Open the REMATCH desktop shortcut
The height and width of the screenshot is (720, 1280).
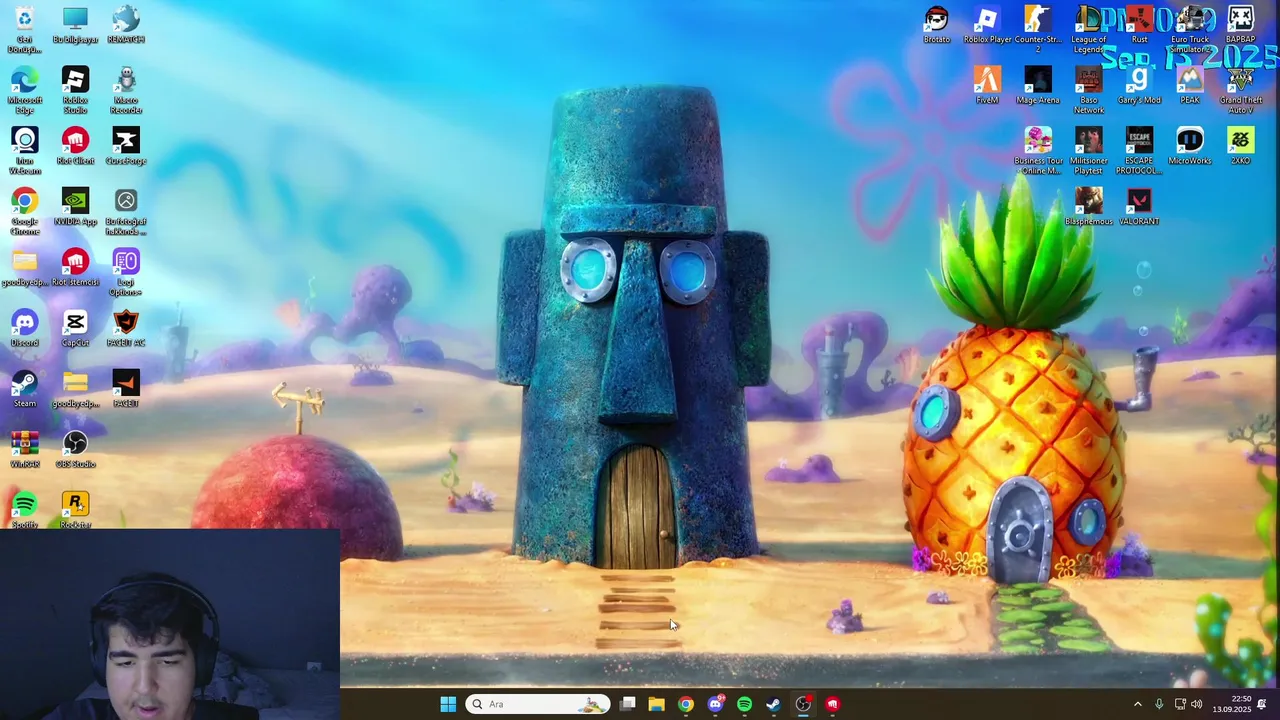point(126,26)
